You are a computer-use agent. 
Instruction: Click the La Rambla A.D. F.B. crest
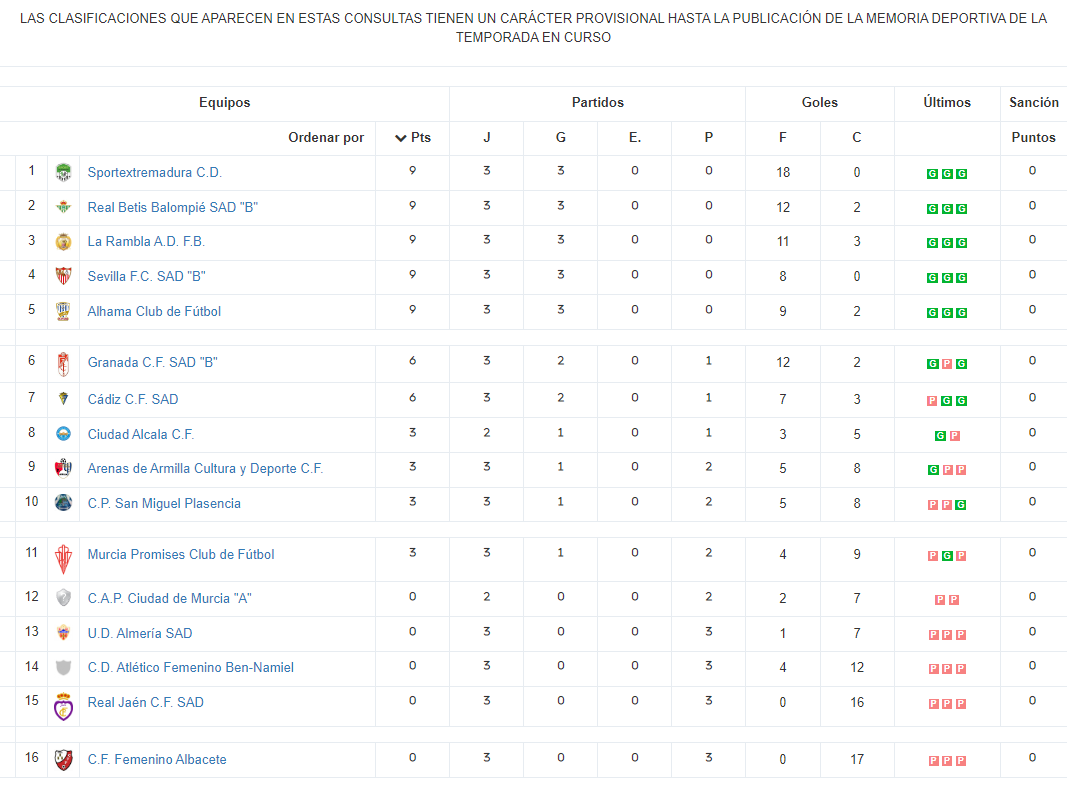63,241
